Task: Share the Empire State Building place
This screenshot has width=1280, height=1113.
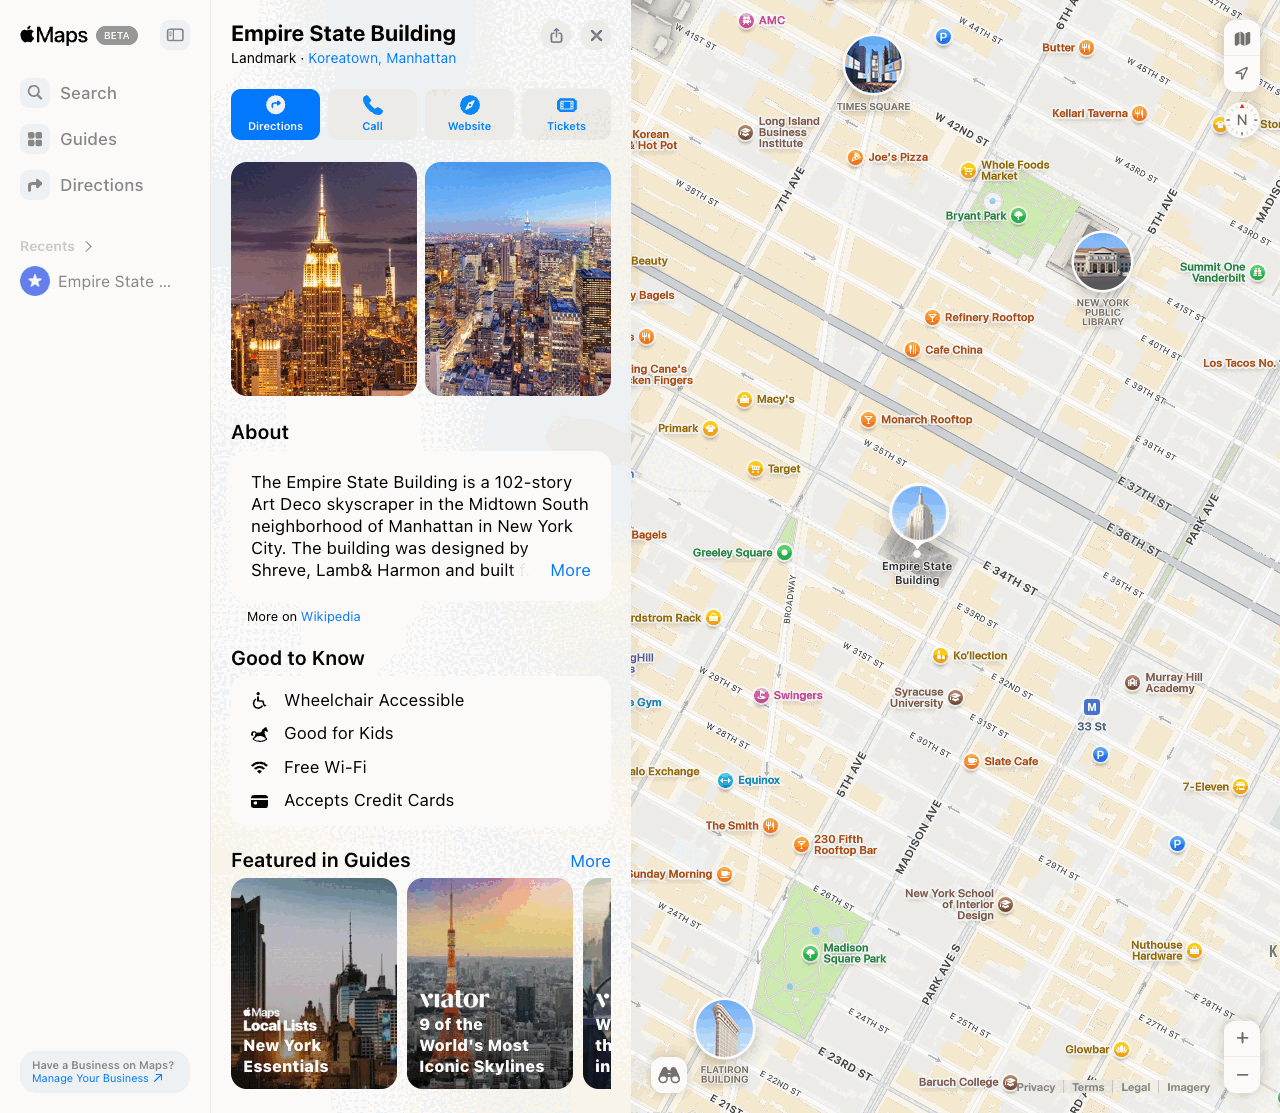Action: pos(557,35)
